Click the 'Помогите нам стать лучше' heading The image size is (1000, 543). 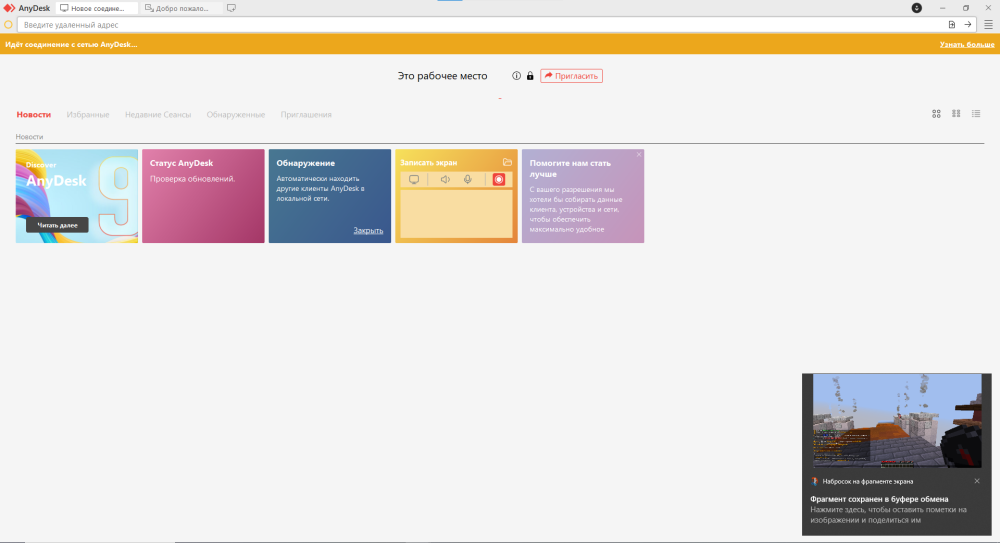[x=570, y=168]
